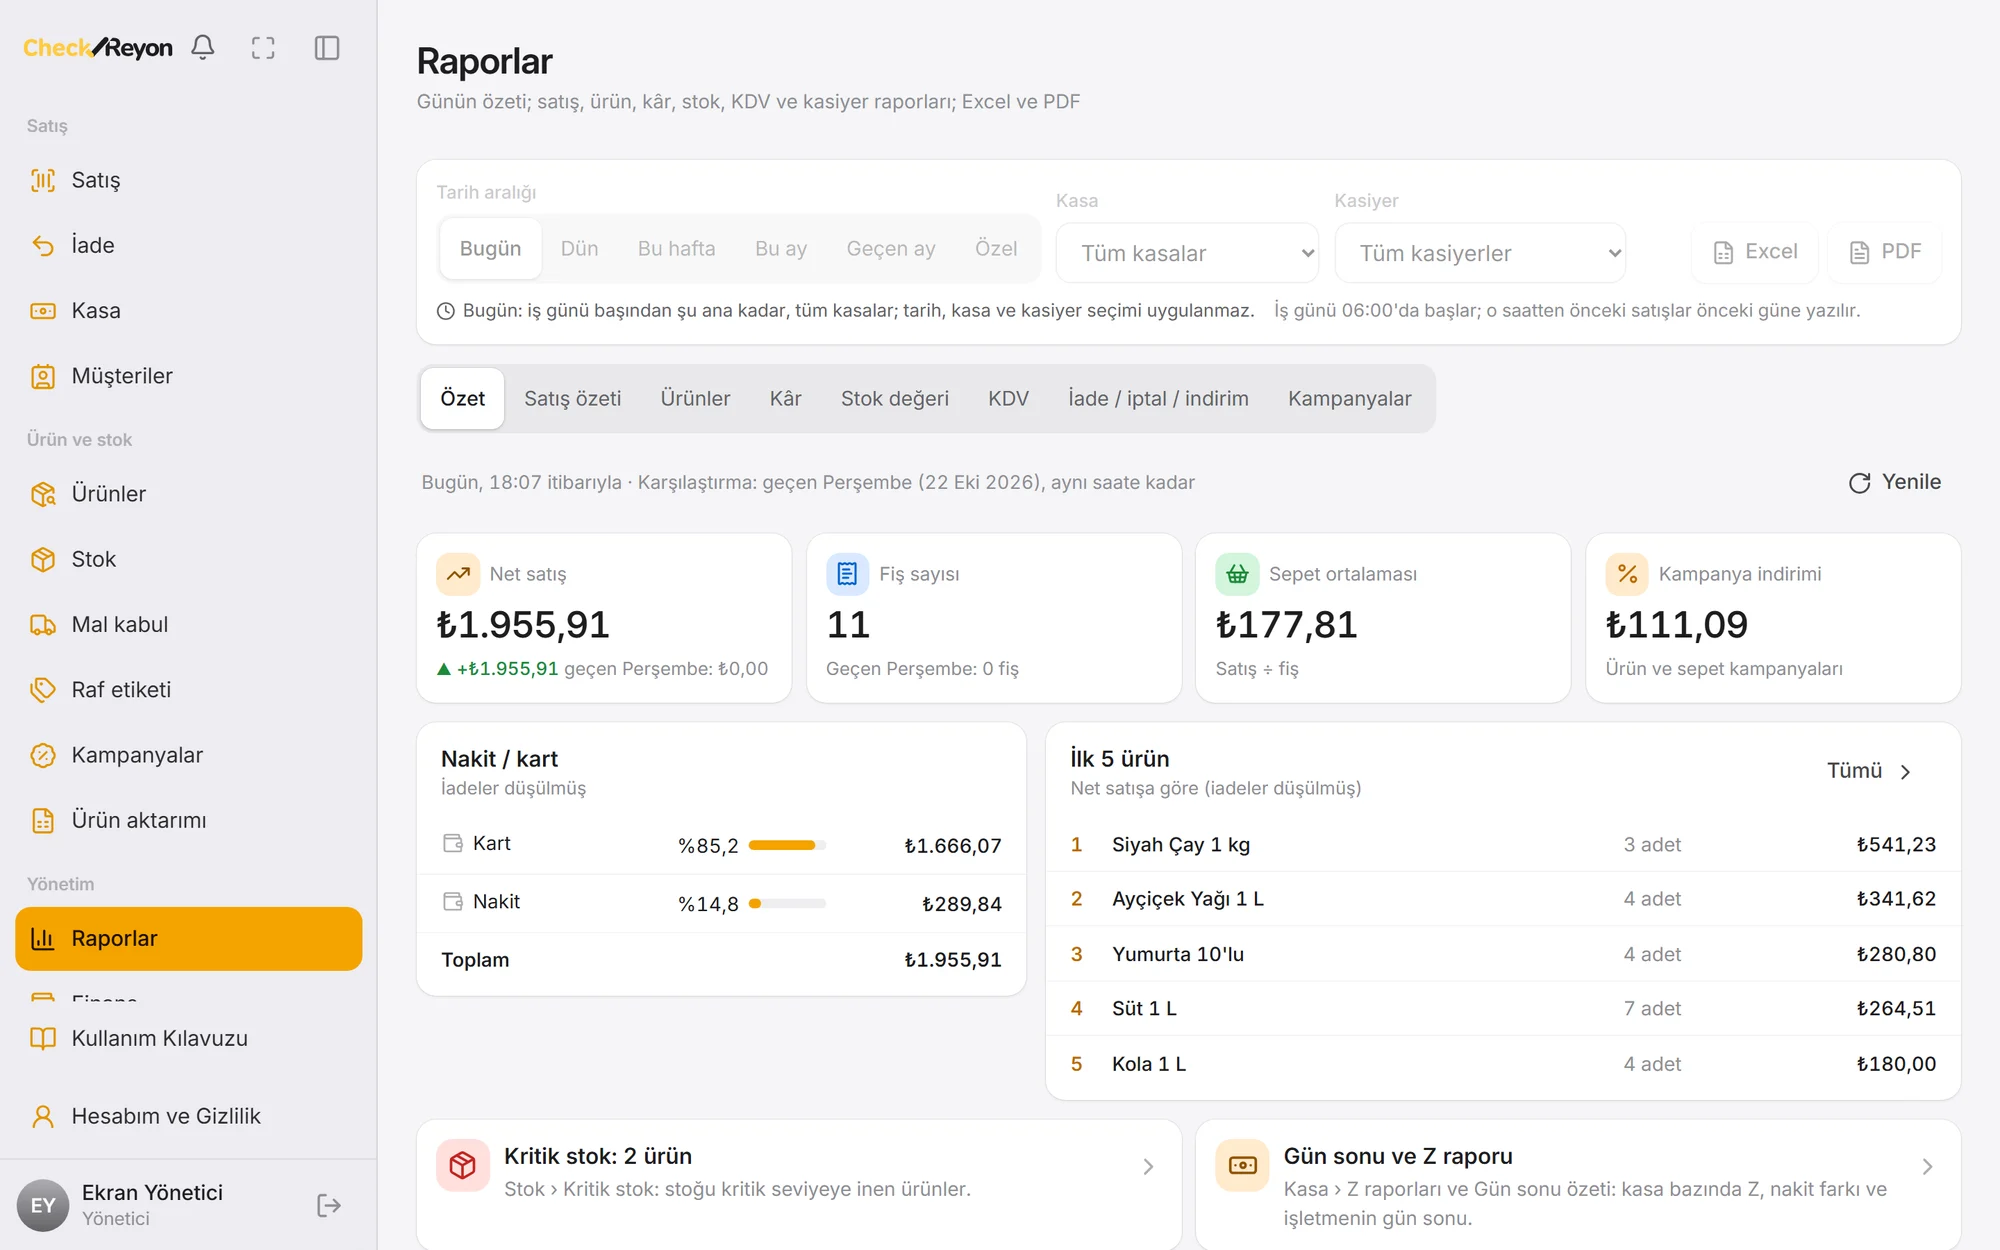2000x1250 pixels.
Task: Open Kritik stok card chevron
Action: (x=1148, y=1167)
